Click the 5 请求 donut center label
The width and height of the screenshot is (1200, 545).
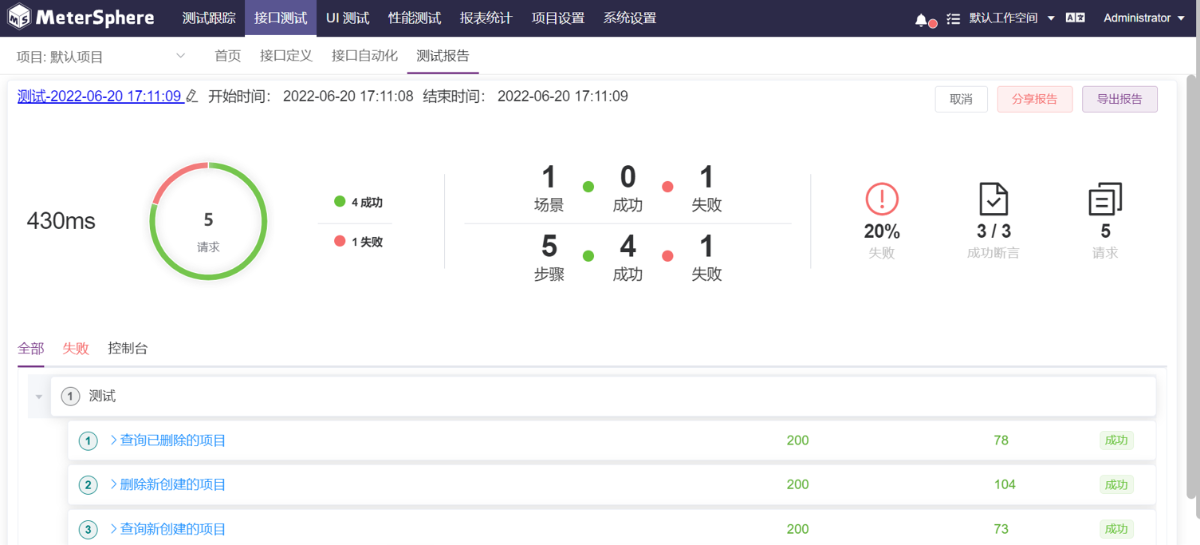(208, 230)
